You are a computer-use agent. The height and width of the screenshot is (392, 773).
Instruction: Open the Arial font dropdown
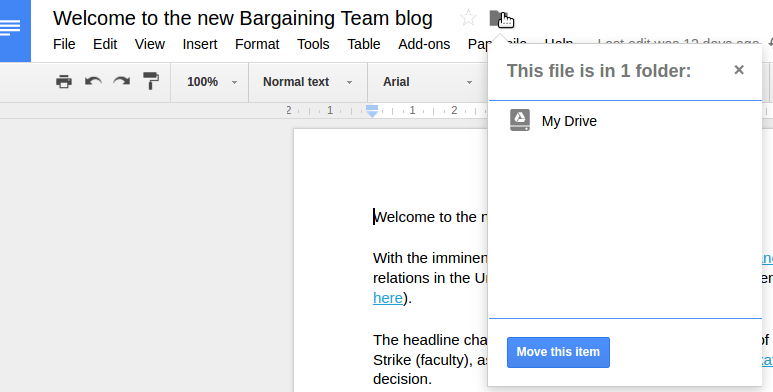tap(427, 82)
